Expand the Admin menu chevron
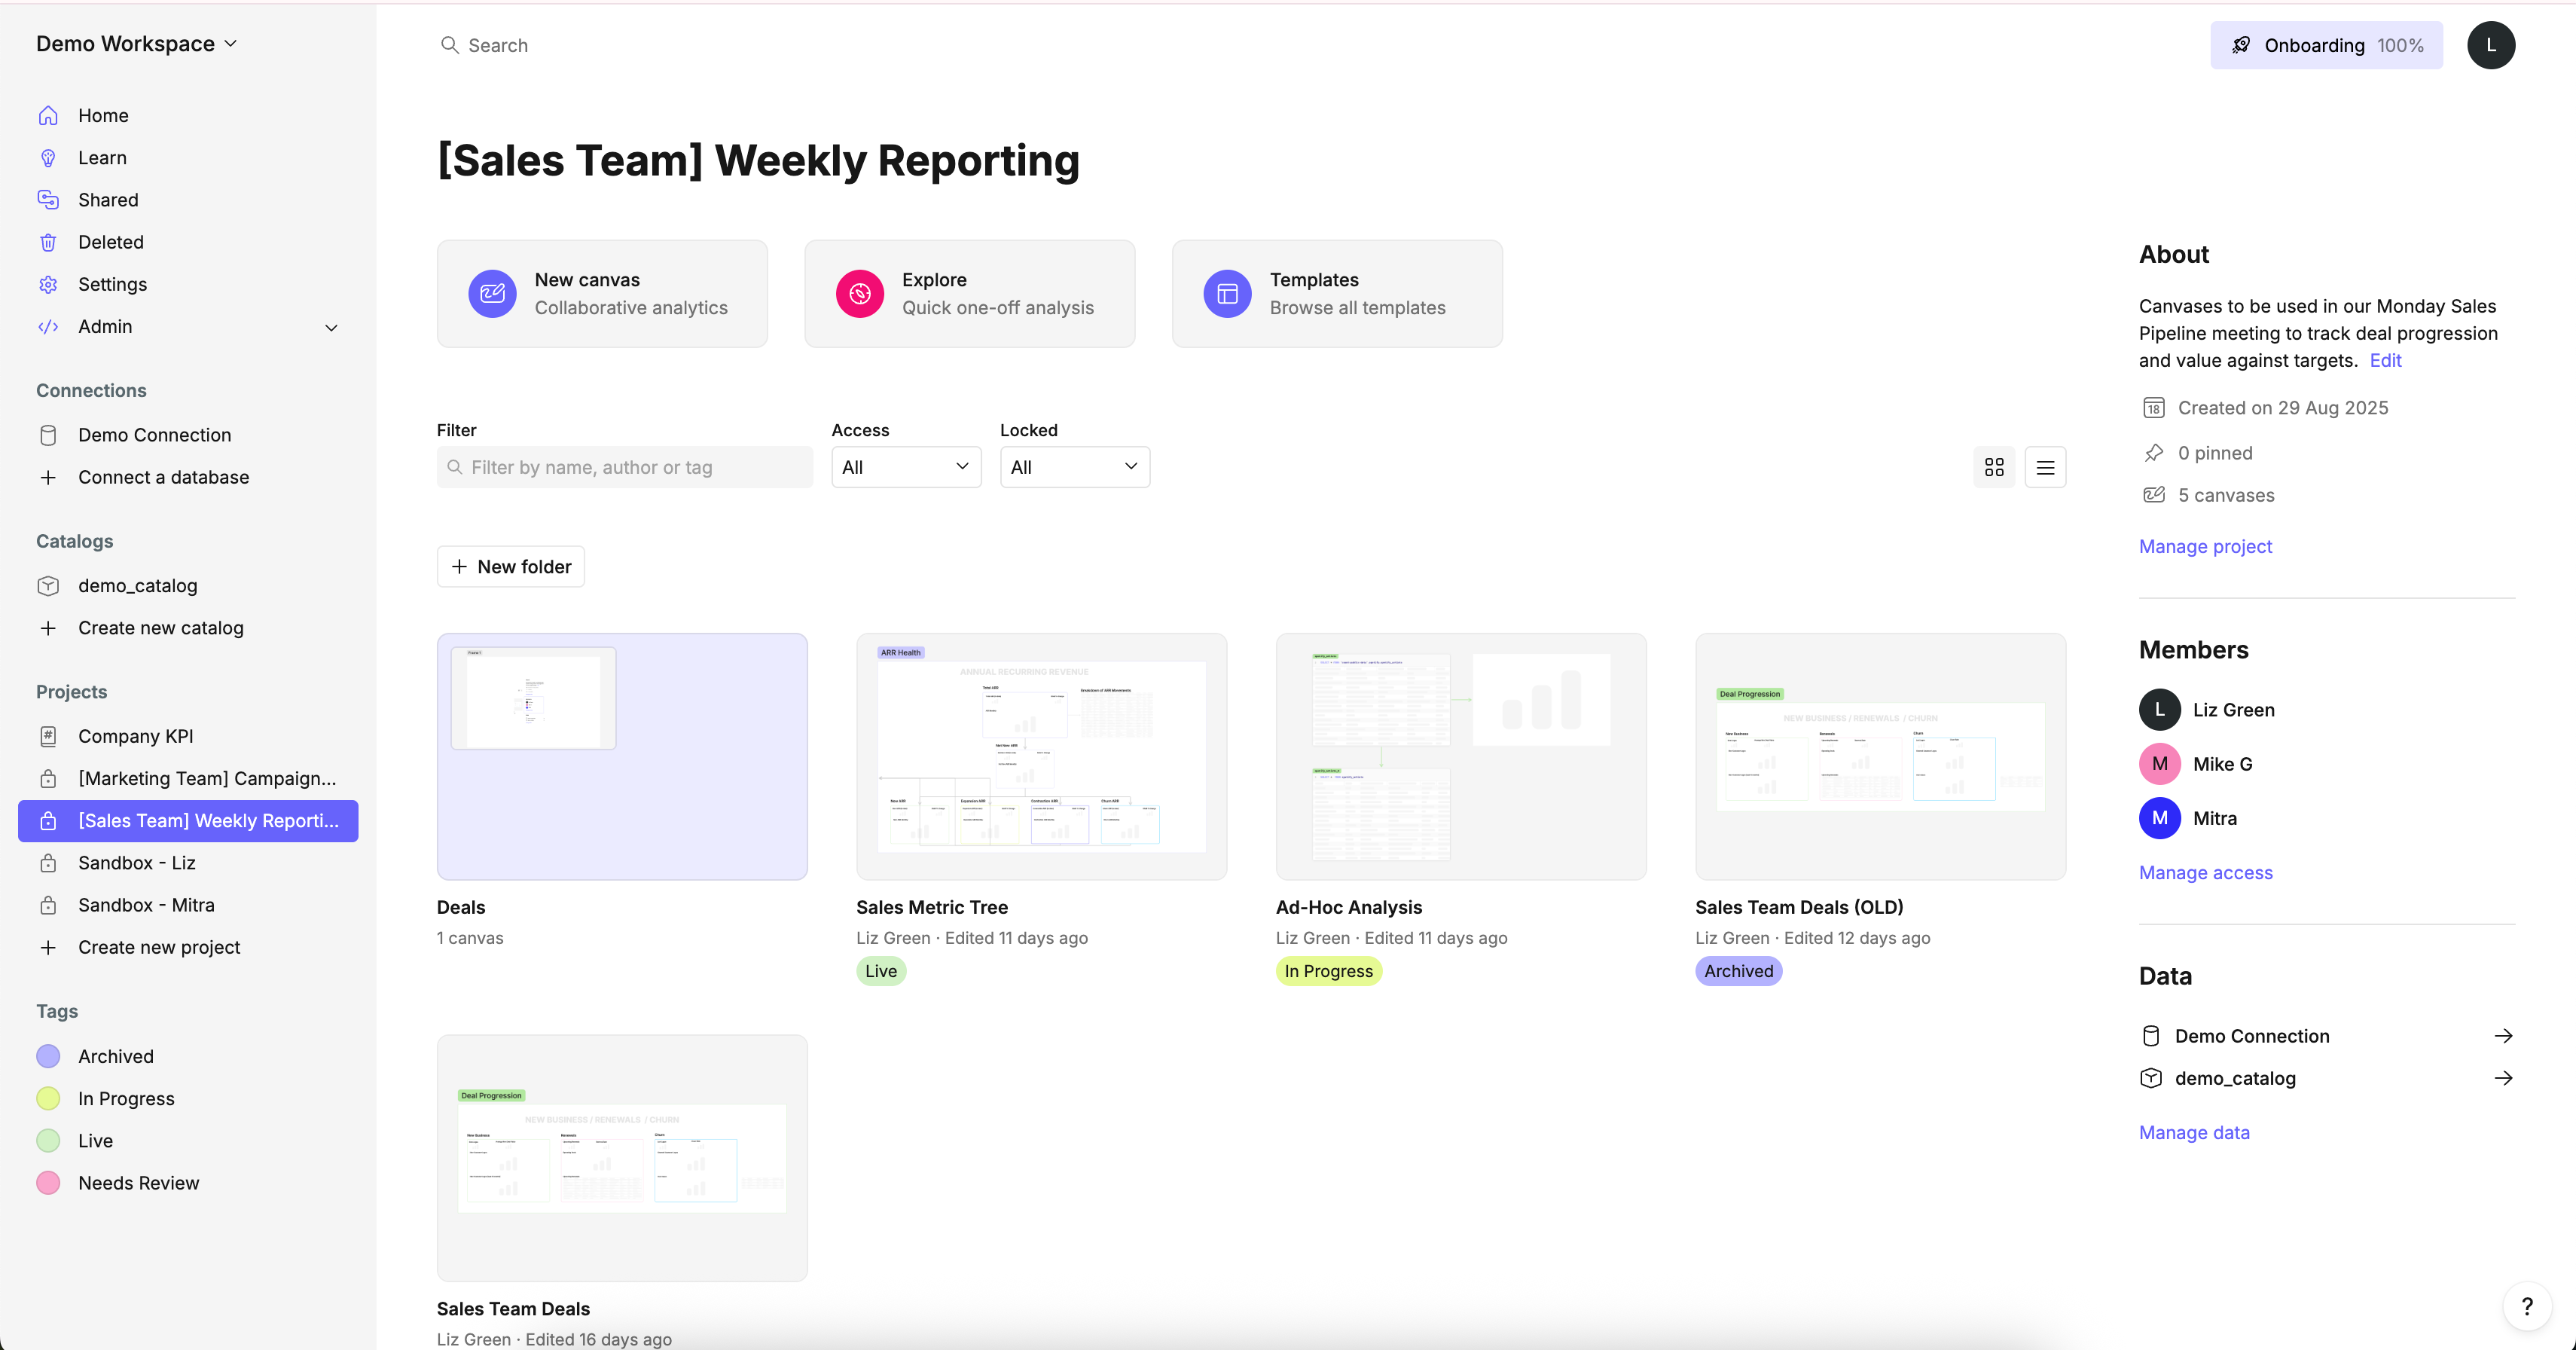 pos(331,327)
